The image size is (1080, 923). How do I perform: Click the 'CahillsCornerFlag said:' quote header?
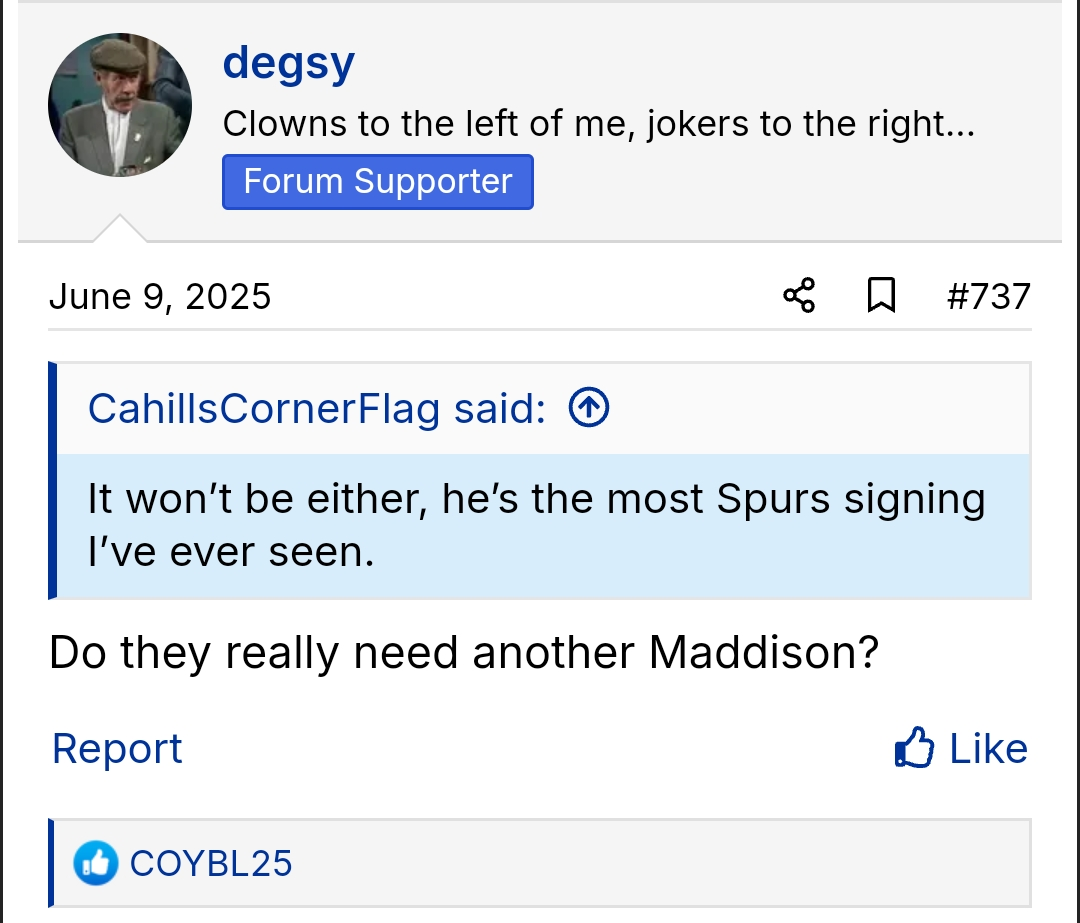point(317,408)
